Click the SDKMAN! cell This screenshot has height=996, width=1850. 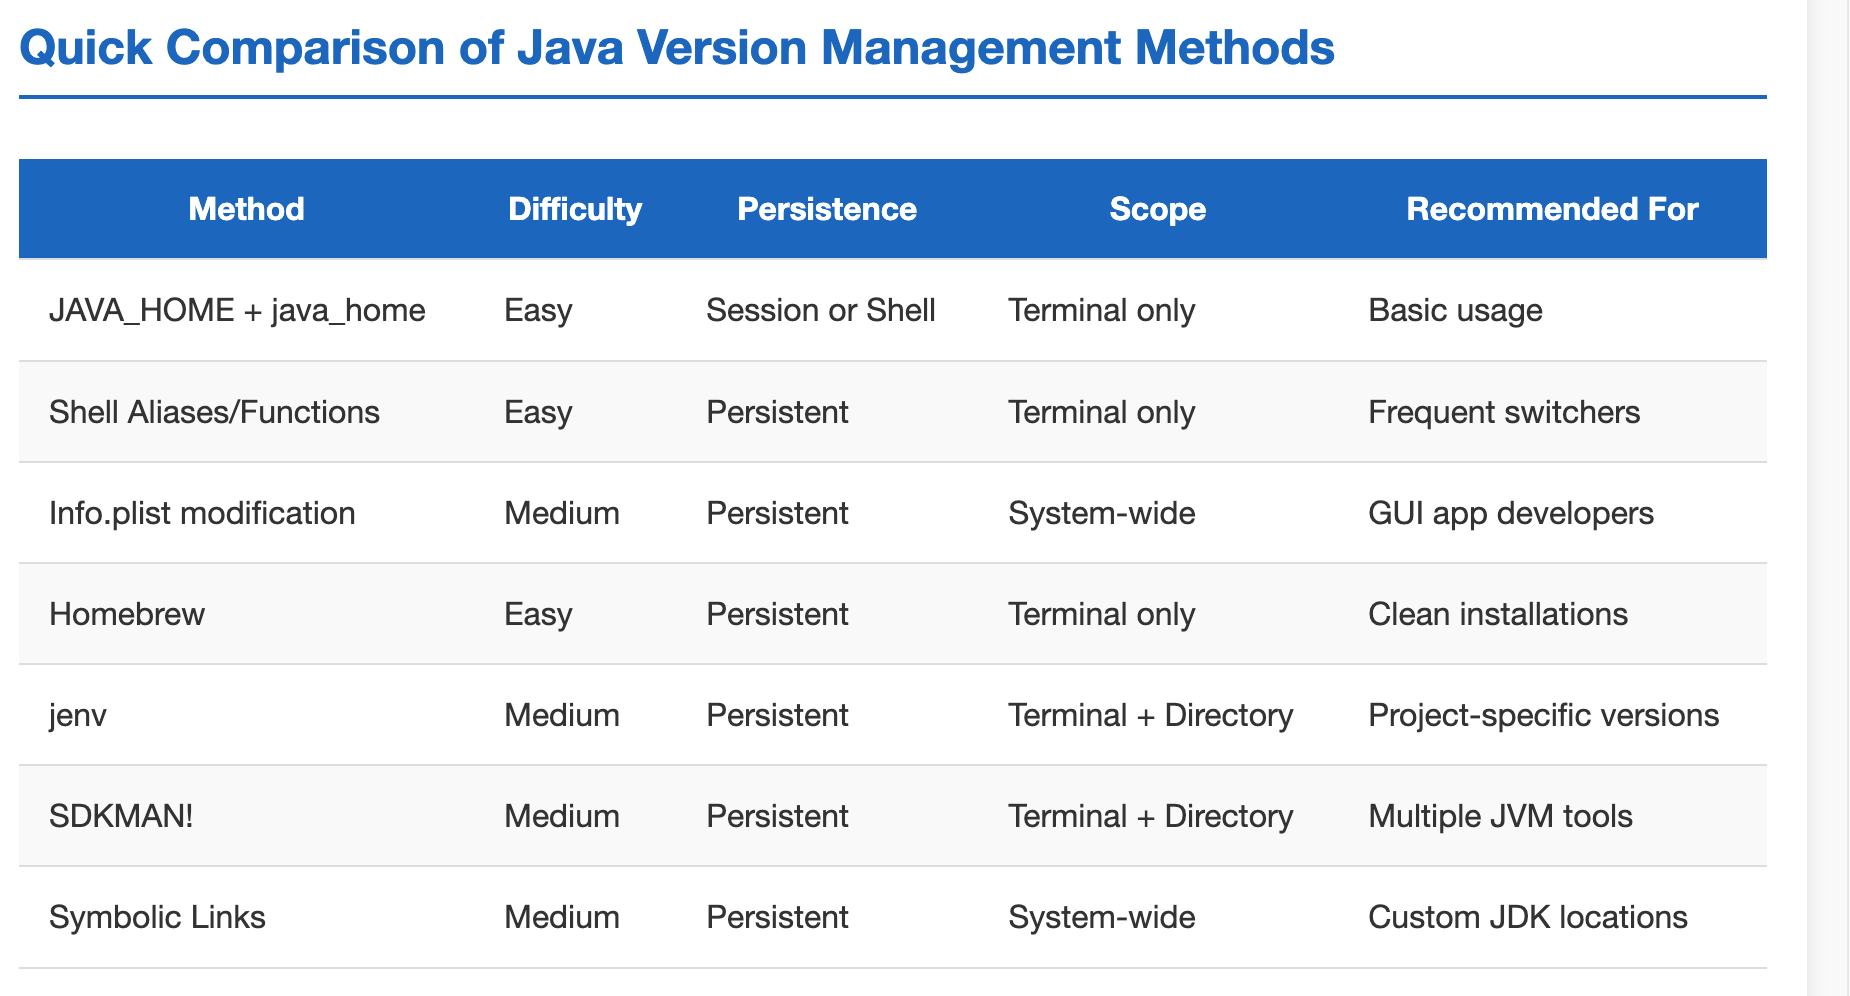point(118,816)
